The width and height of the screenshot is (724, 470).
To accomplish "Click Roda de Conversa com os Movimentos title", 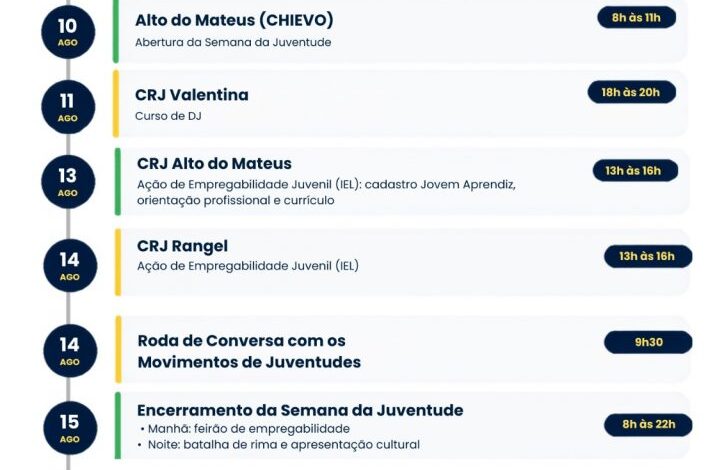I will [249, 351].
